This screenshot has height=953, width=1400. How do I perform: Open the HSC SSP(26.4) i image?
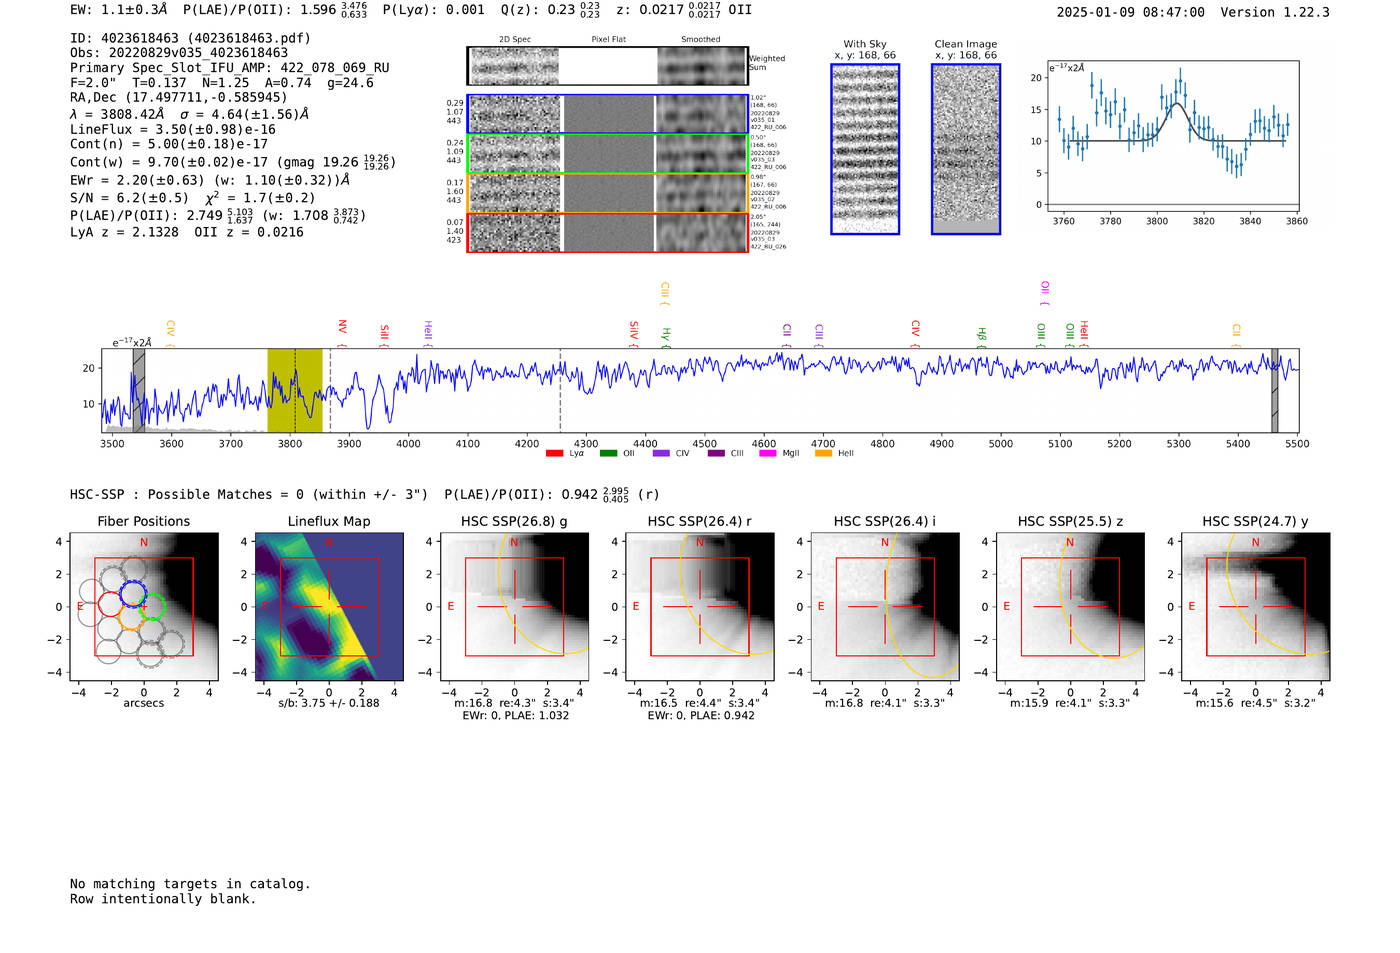click(885, 606)
